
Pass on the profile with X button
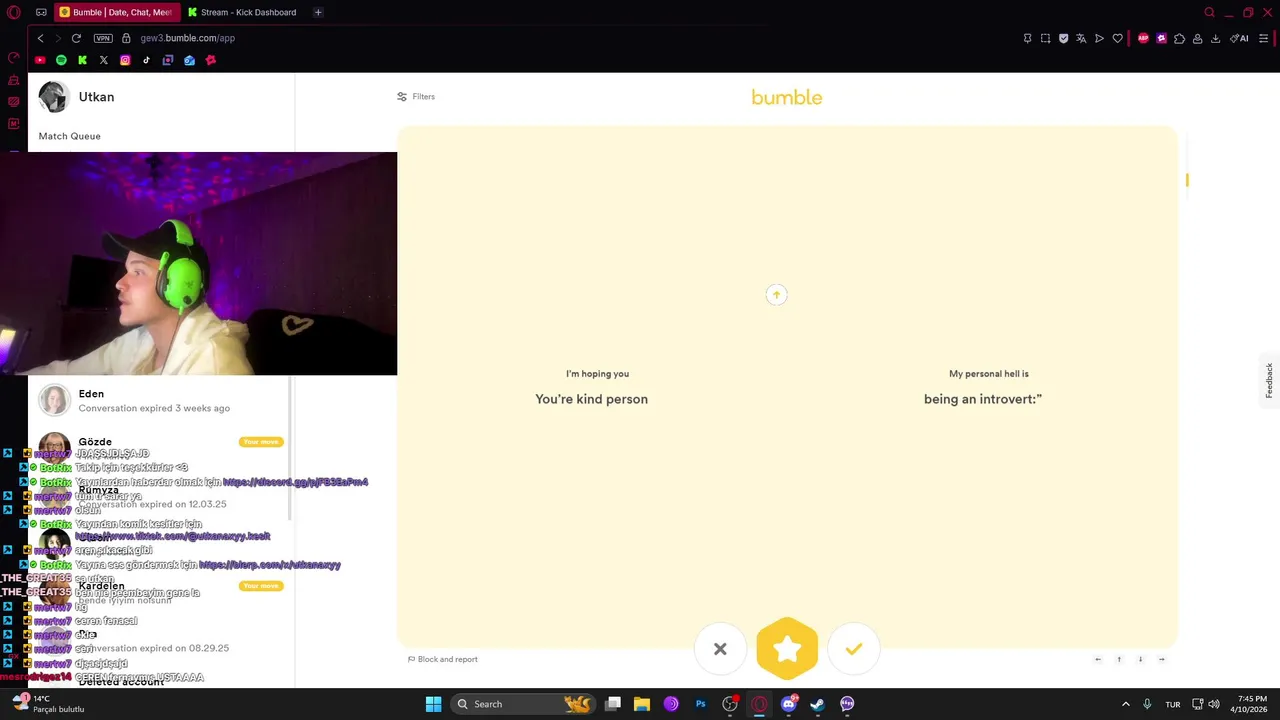point(720,649)
